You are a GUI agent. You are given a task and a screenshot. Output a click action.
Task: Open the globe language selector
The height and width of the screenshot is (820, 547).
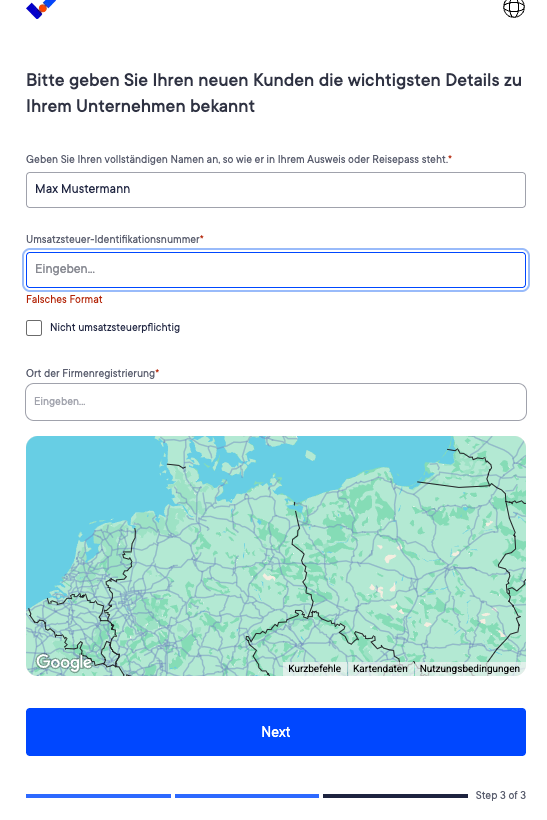pyautogui.click(x=514, y=8)
